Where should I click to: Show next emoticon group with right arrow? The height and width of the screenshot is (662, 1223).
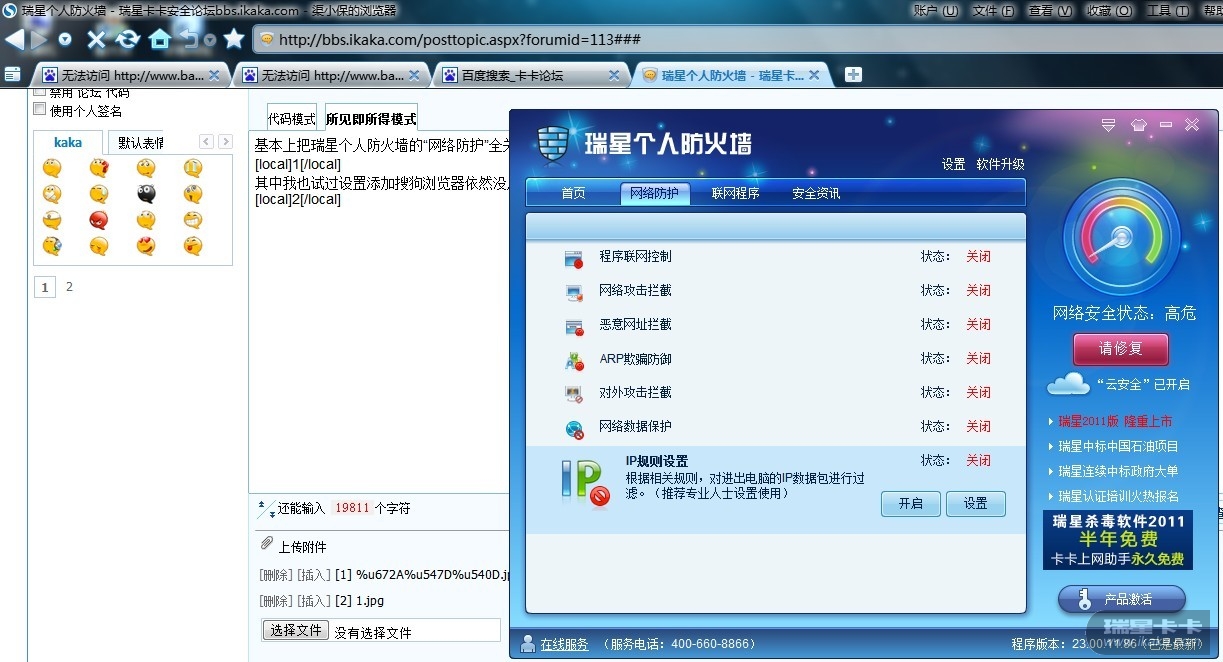click(x=225, y=142)
